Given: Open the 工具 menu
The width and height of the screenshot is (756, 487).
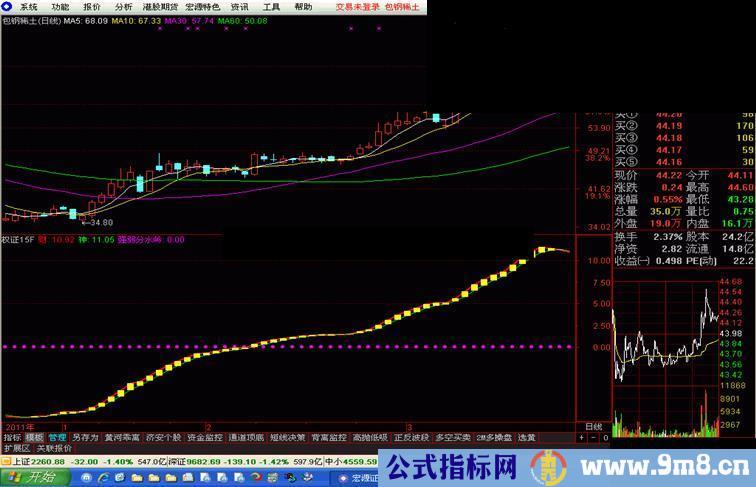Looking at the screenshot, I should pos(271,6).
